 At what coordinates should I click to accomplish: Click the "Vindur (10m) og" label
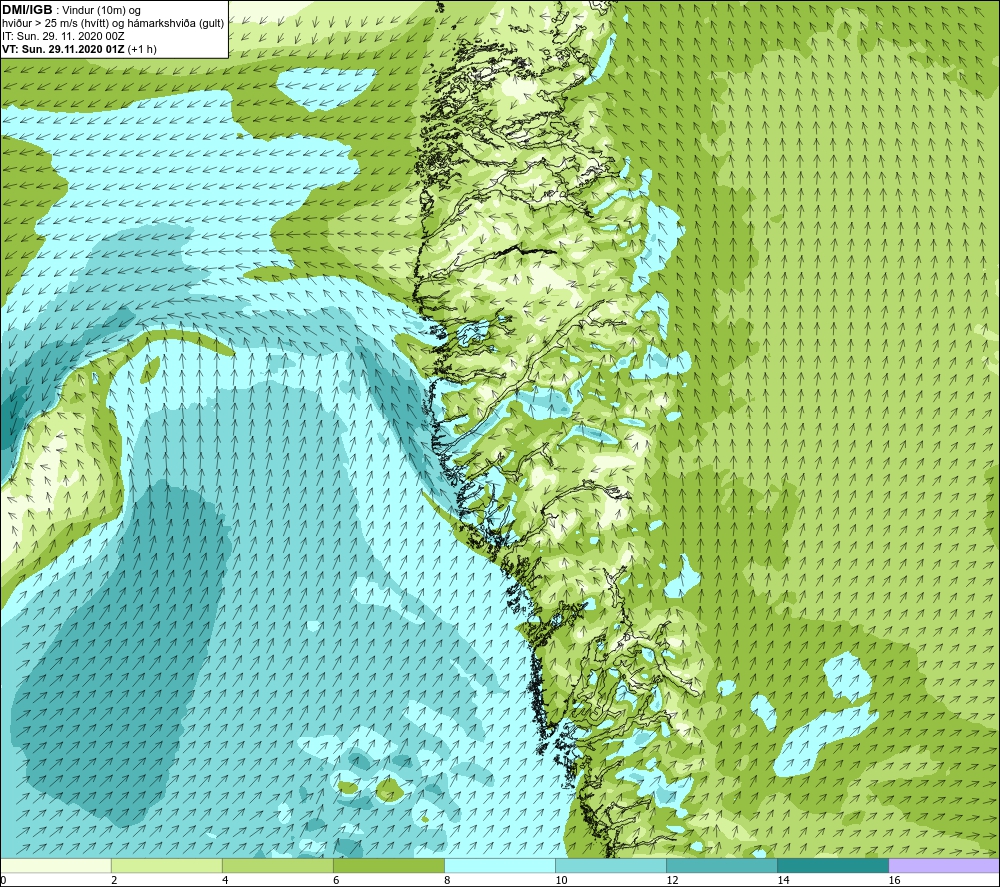101,11
